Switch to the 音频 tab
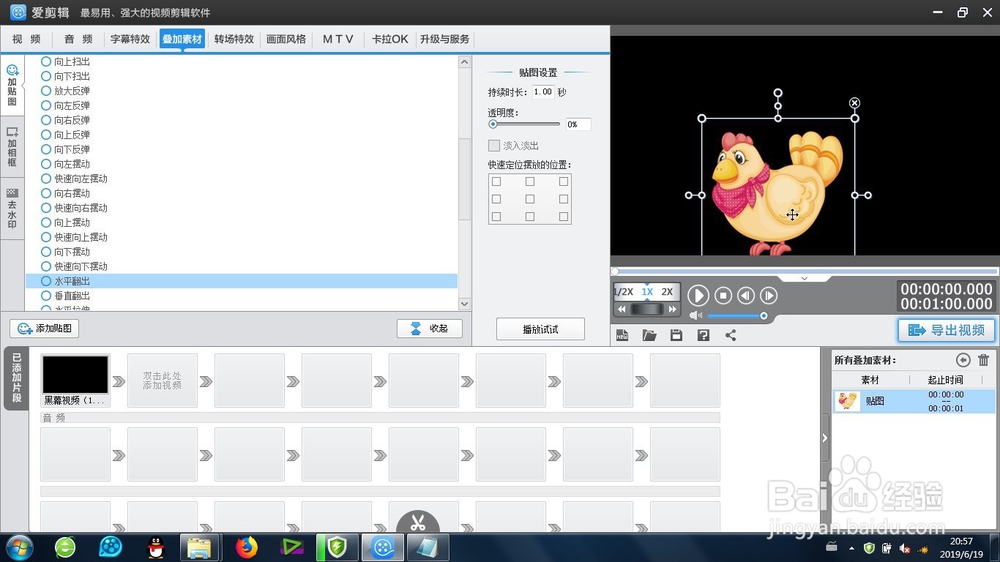 pos(78,39)
